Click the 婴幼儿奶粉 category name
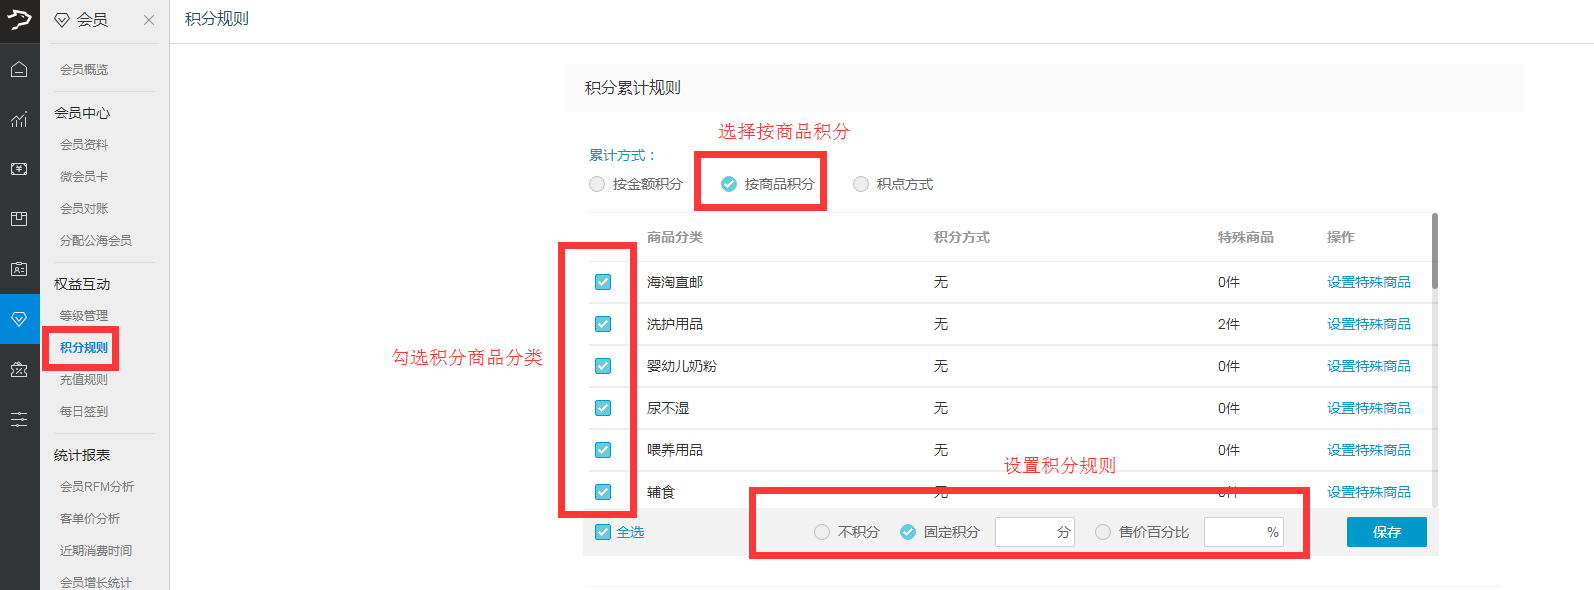This screenshot has height=590, width=1594. click(x=682, y=366)
